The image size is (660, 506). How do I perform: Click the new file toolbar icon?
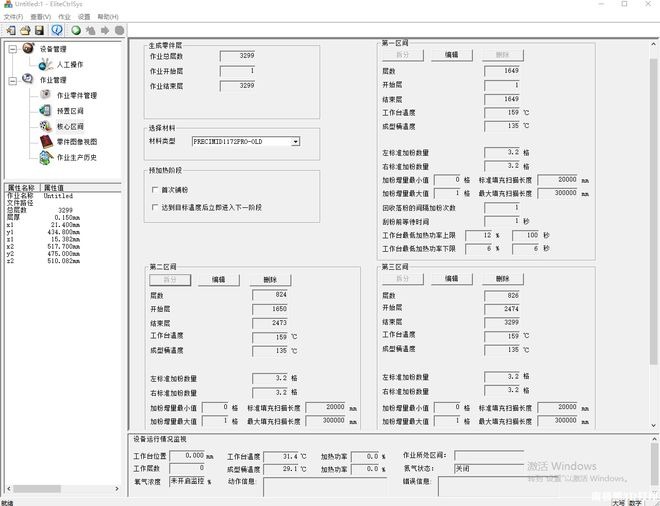[8, 30]
